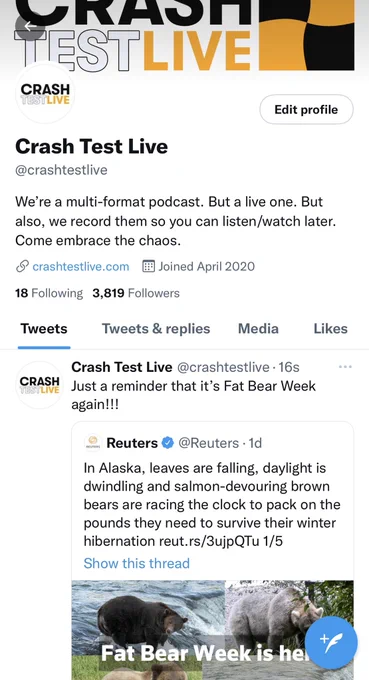Tap the Reuters verified badge
Viewport: 369px width, 680px height.
click(x=168, y=443)
